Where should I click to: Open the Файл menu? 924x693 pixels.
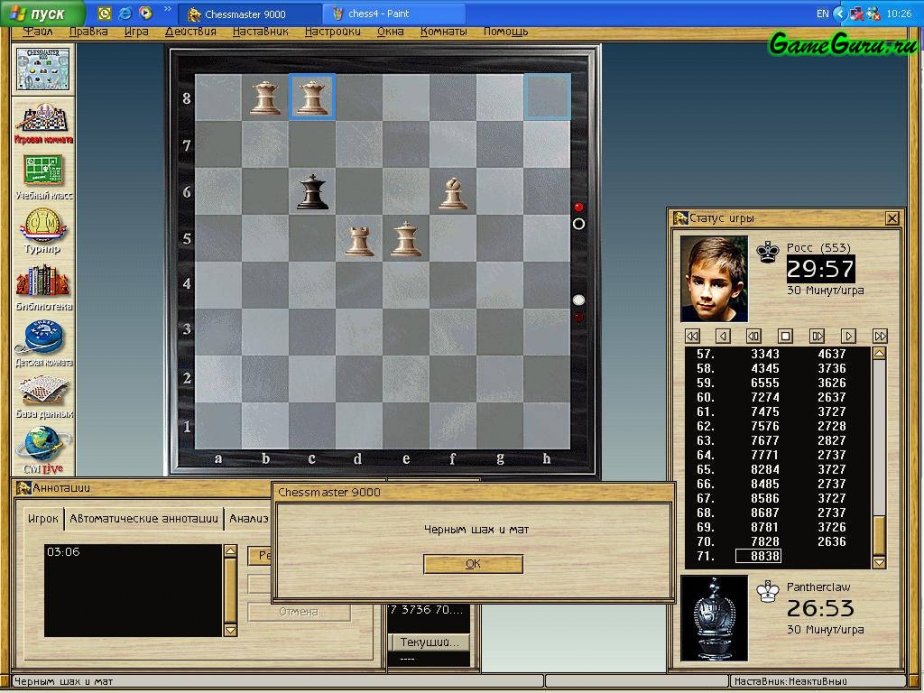click(38, 31)
